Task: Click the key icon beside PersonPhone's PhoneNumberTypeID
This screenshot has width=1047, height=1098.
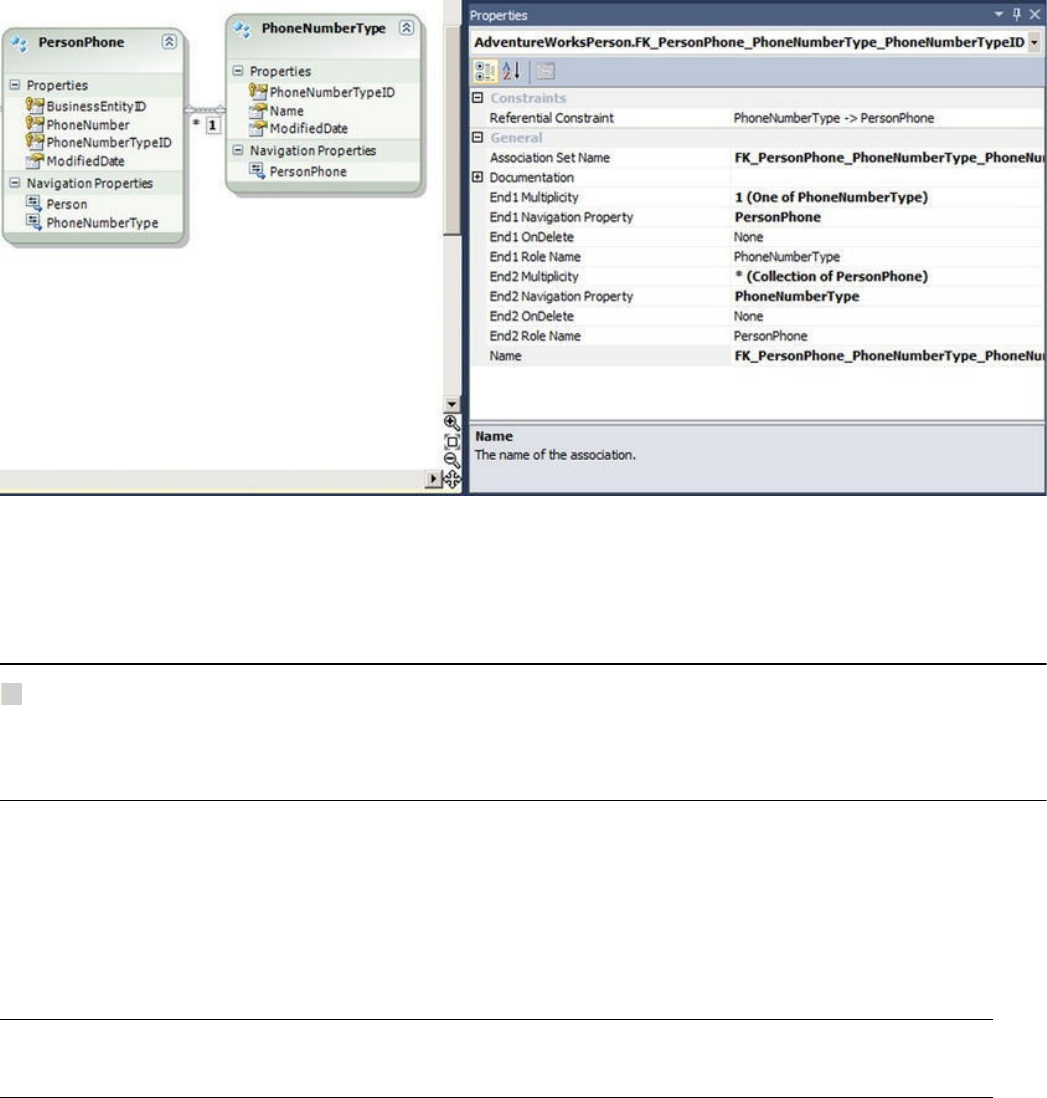Action: tap(34, 141)
